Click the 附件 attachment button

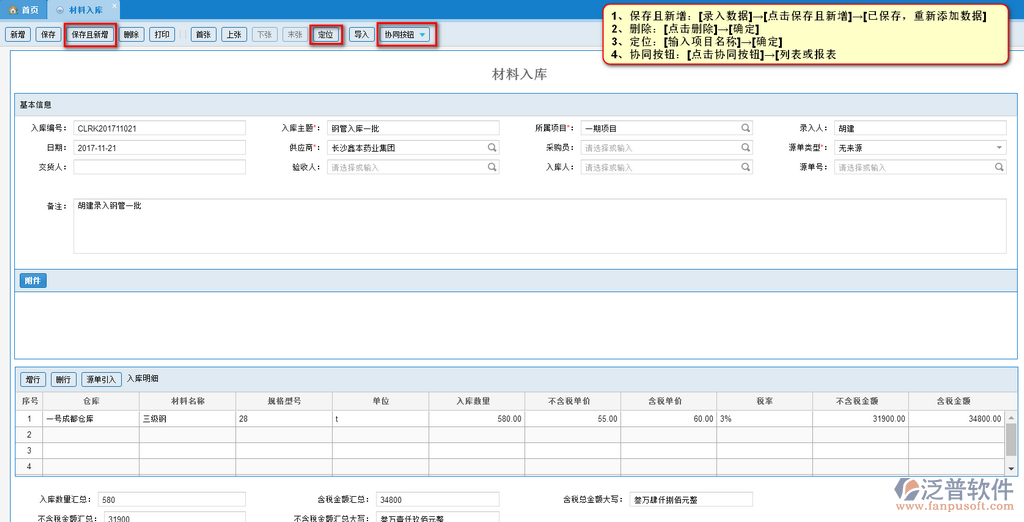pos(32,281)
